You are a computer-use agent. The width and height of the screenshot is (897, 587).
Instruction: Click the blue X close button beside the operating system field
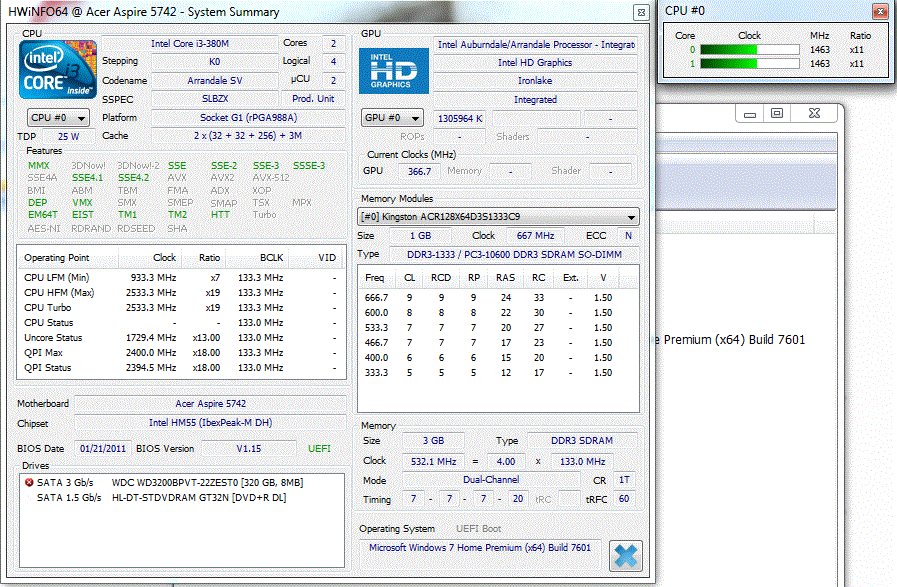(626, 556)
